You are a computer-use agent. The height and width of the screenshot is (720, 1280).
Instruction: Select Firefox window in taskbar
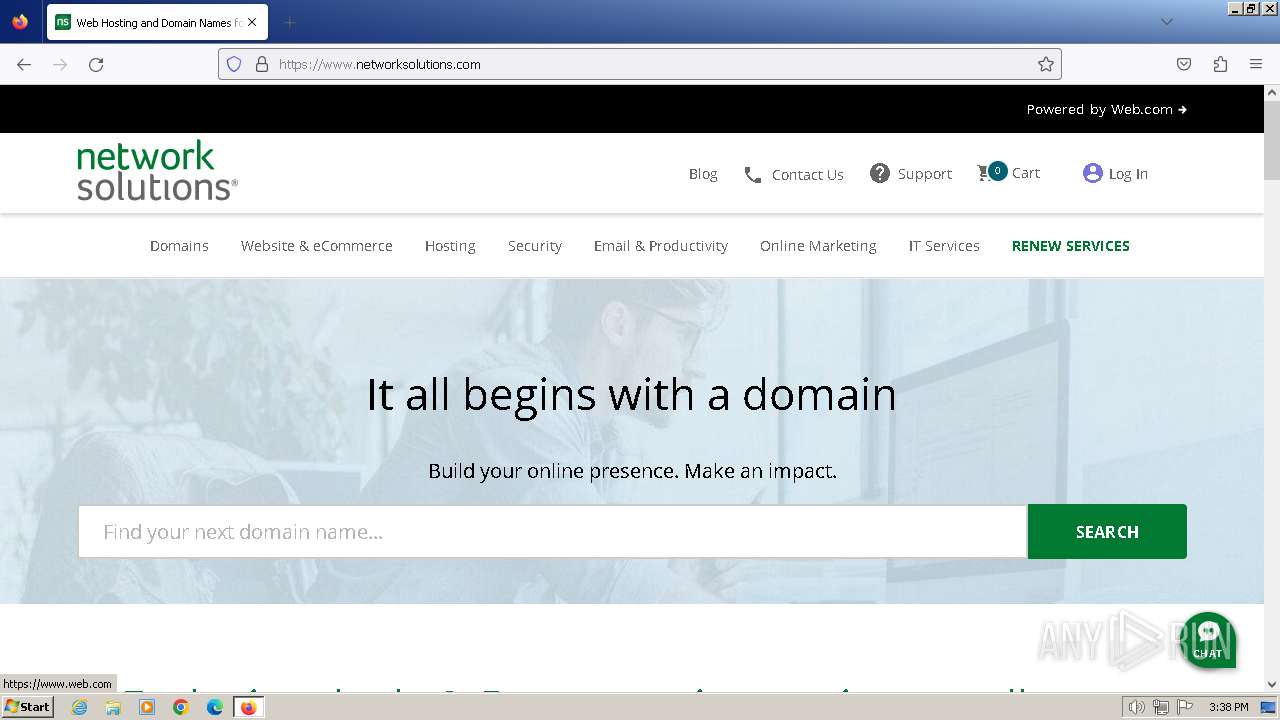pos(248,707)
